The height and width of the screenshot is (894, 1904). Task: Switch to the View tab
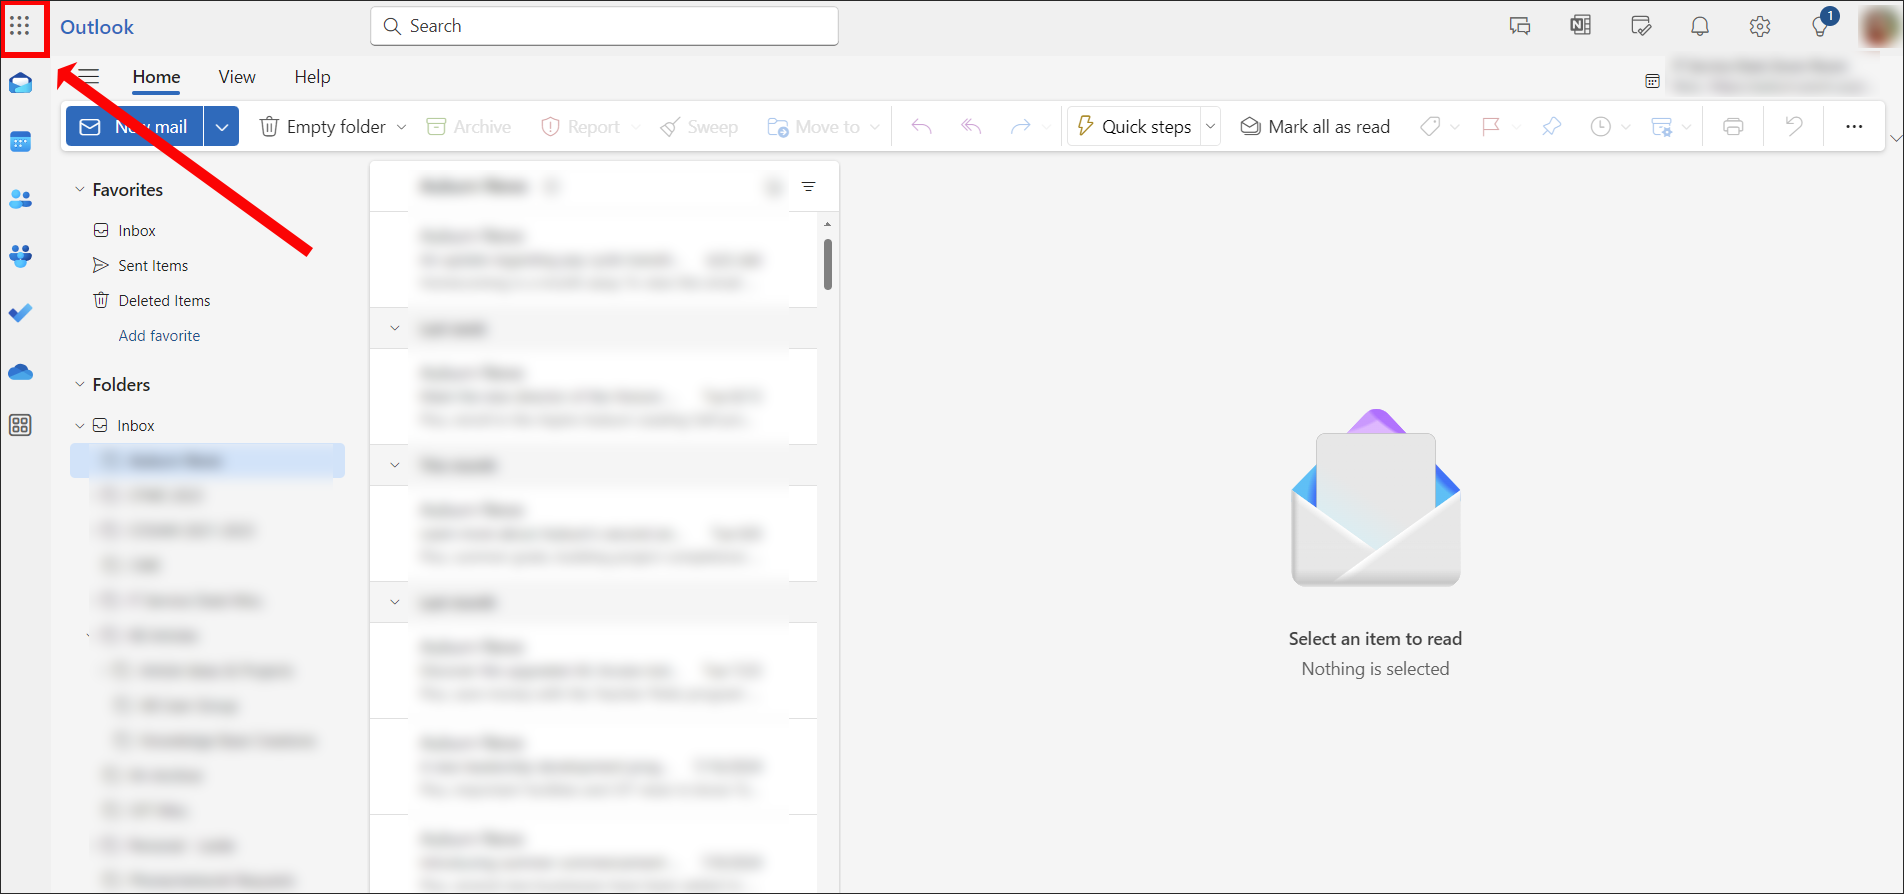(237, 77)
